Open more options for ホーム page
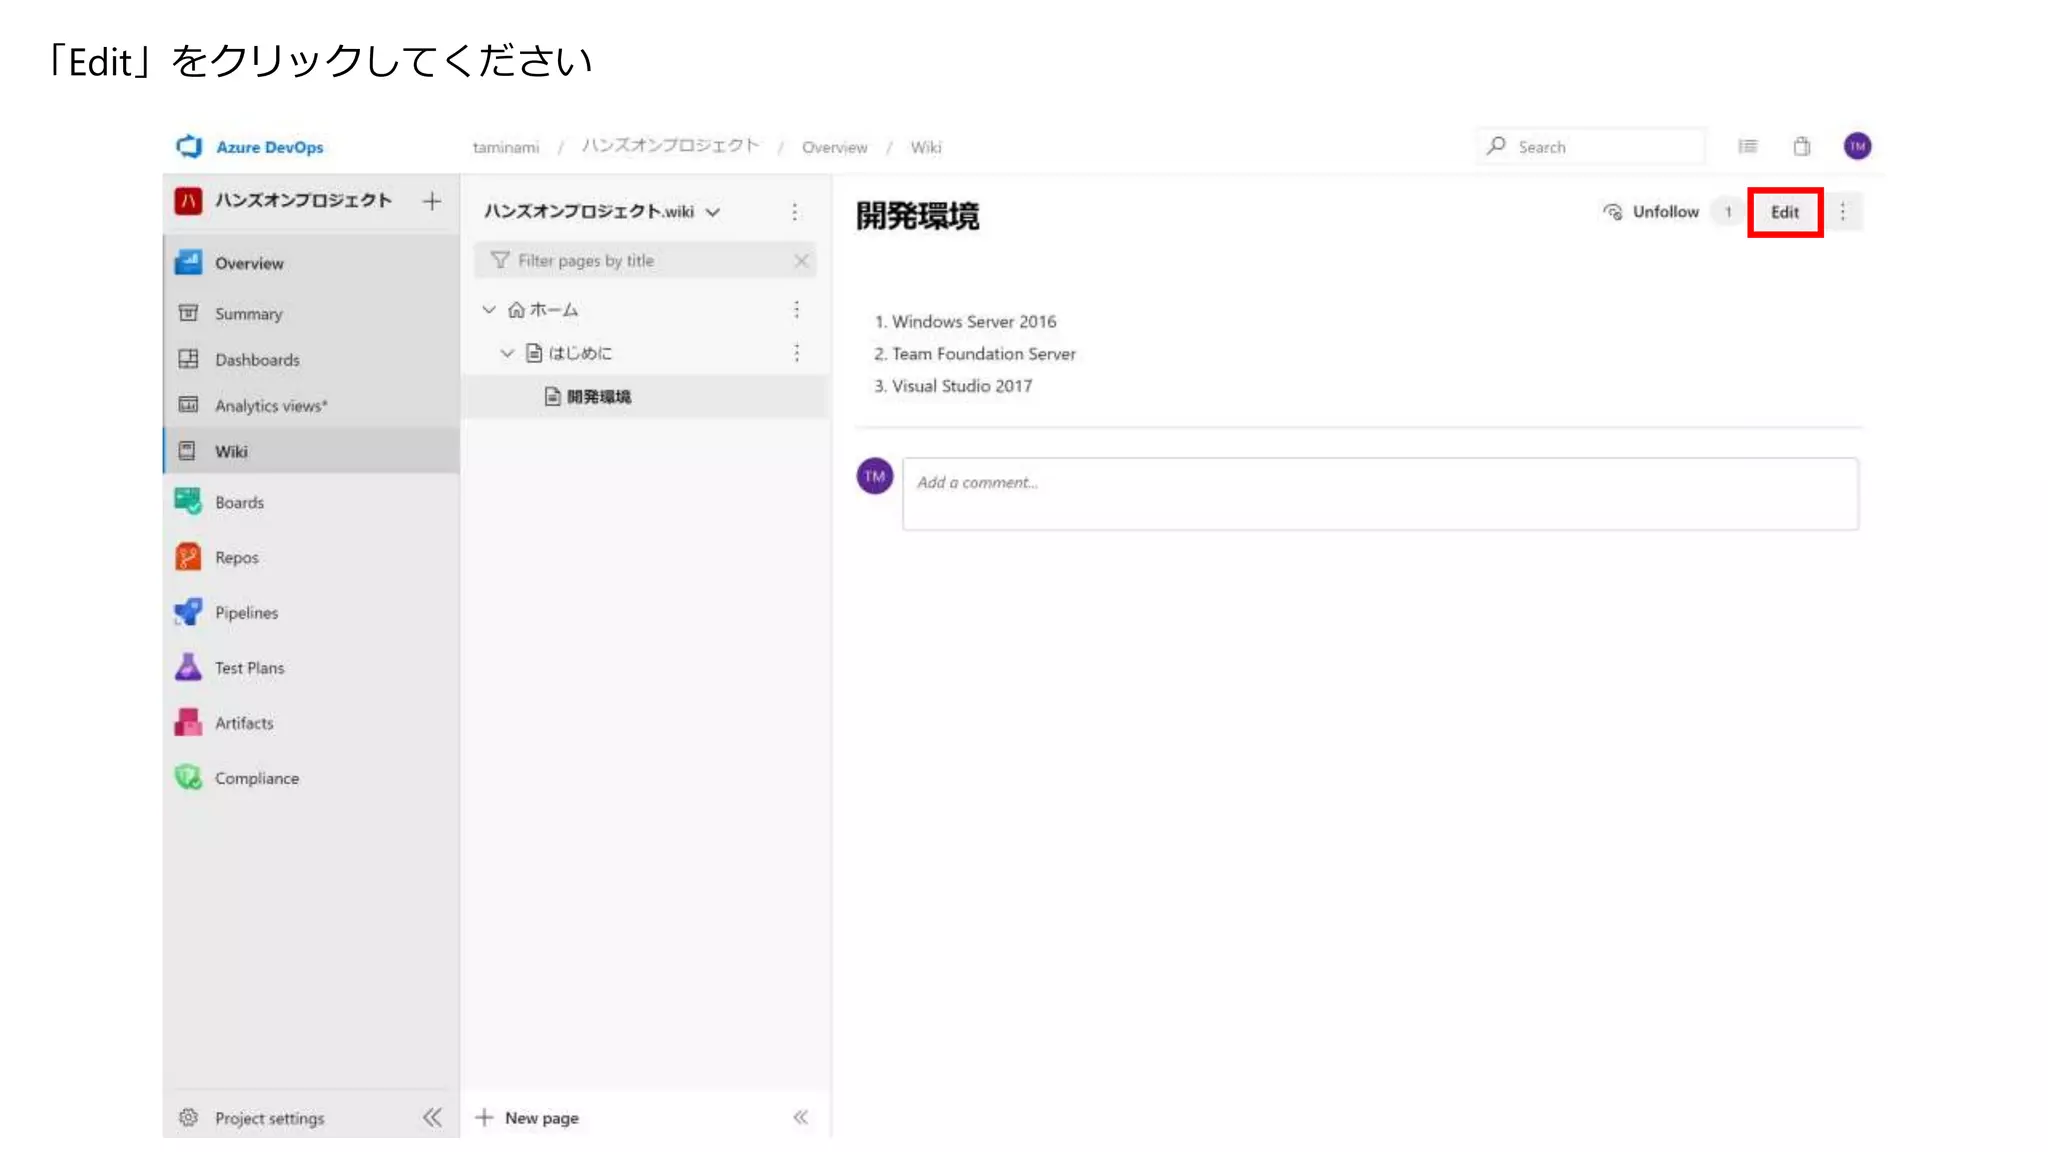This screenshot has height=1152, width=2048. [797, 310]
